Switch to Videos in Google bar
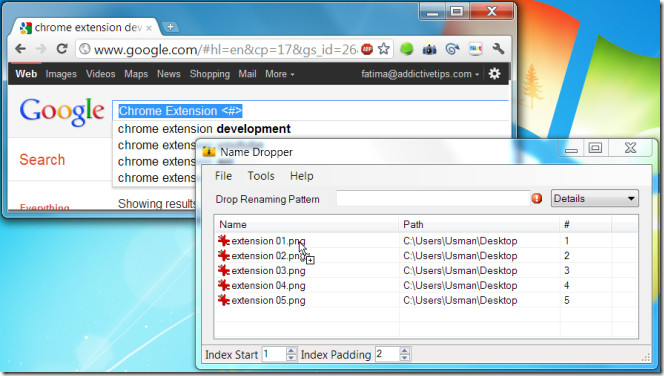This screenshot has height=376, width=664. [x=100, y=74]
